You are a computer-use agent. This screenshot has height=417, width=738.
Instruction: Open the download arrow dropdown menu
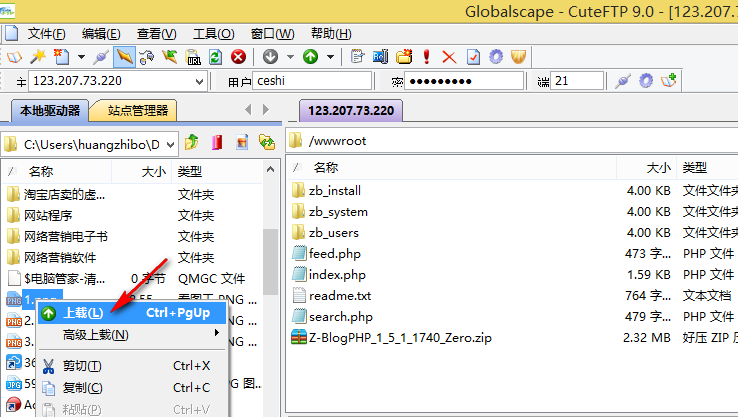point(290,57)
